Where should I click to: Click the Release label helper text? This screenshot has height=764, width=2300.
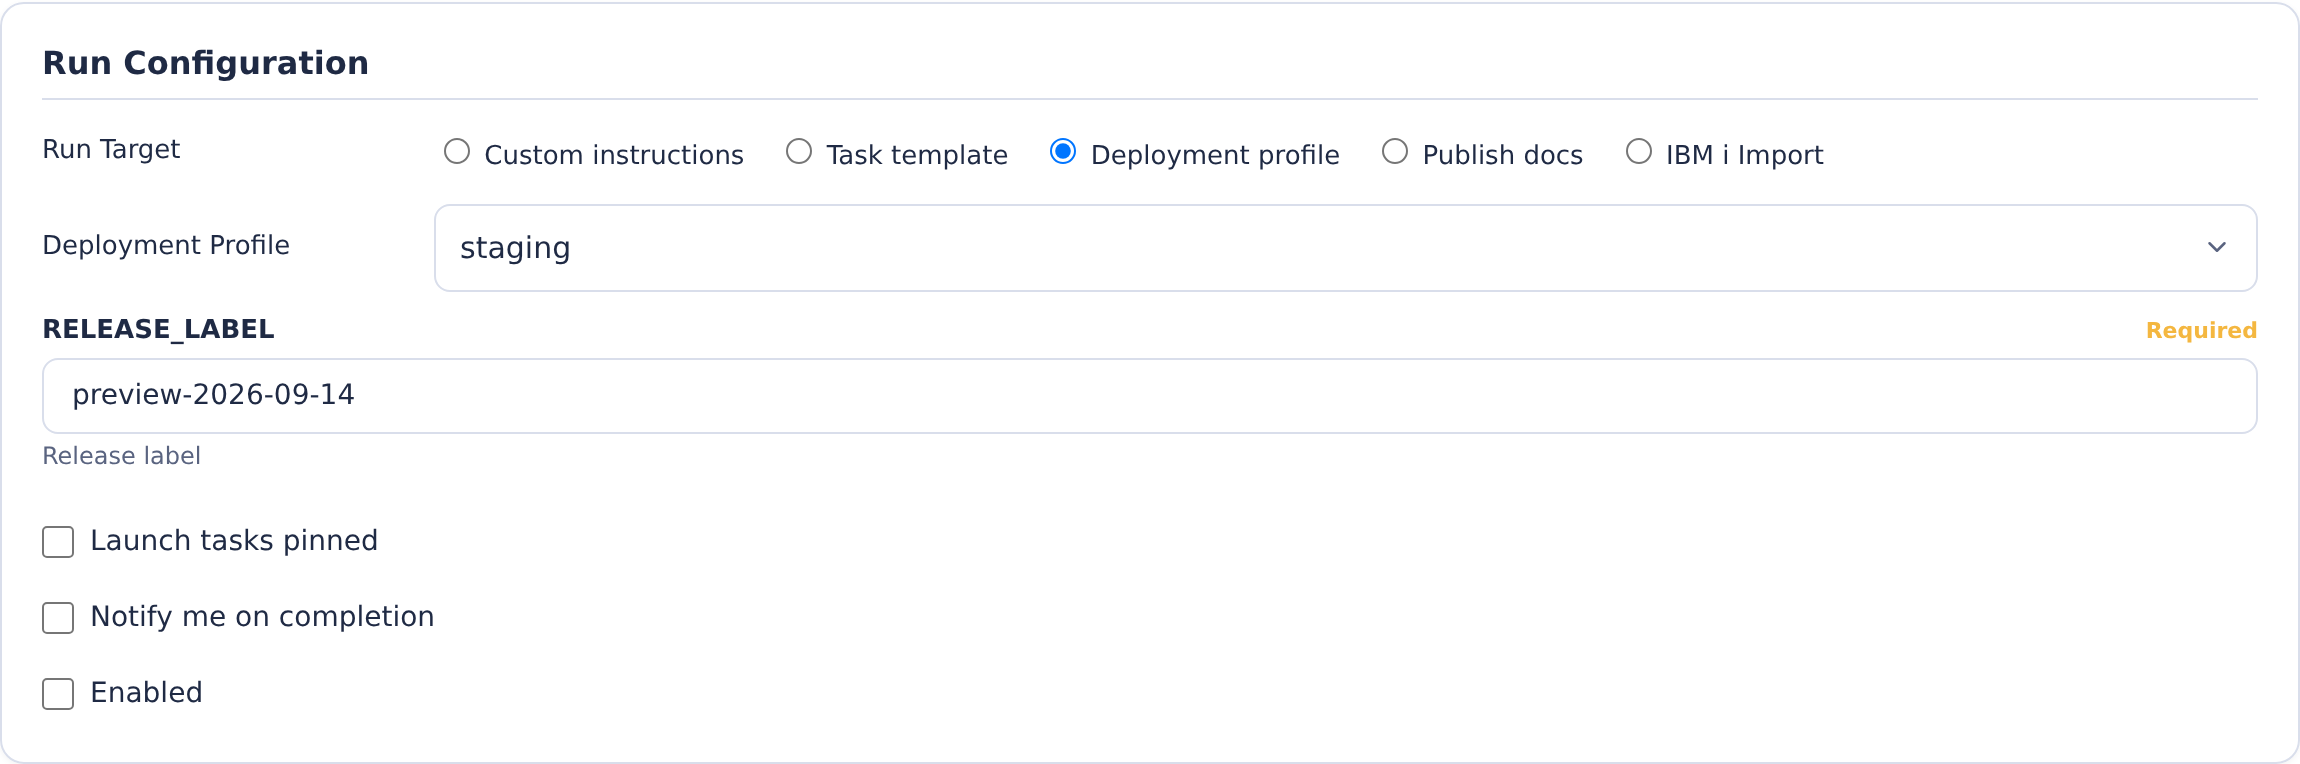pyautogui.click(x=121, y=456)
